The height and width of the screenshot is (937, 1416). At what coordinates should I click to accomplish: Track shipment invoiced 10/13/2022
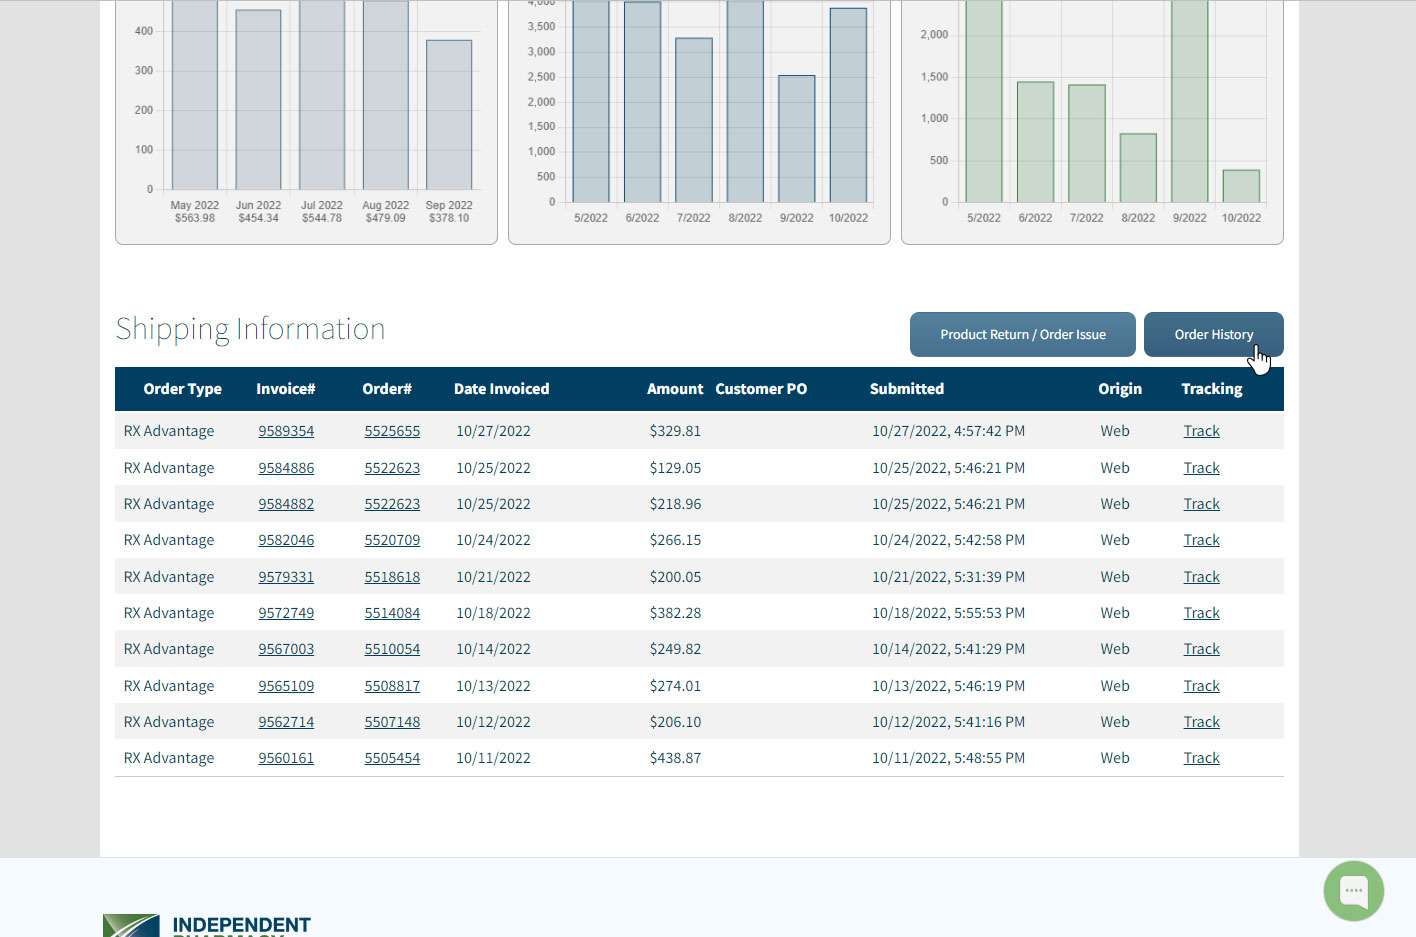1201,686
